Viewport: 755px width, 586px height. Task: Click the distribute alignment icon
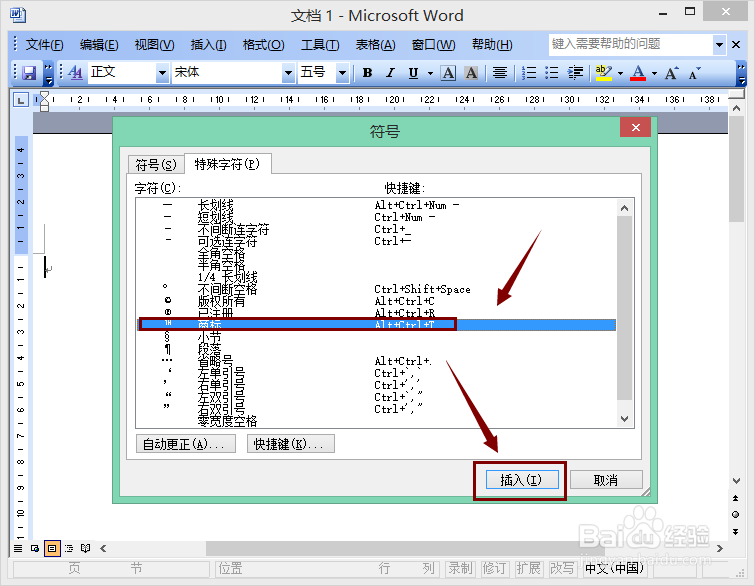point(500,73)
